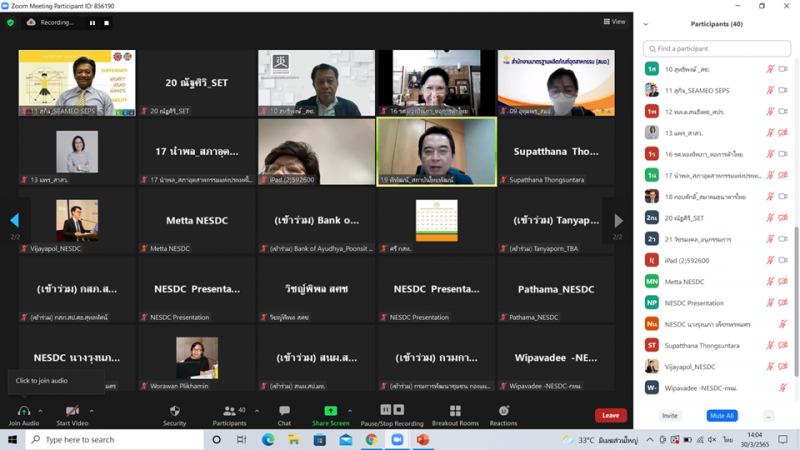Open the View layout menu
800x450 pixels.
(614, 21)
